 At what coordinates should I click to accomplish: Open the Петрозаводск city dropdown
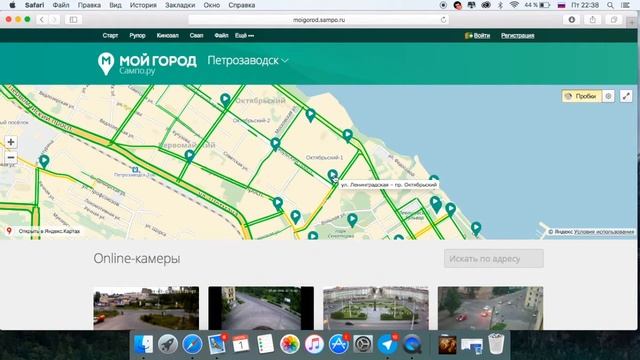point(248,60)
